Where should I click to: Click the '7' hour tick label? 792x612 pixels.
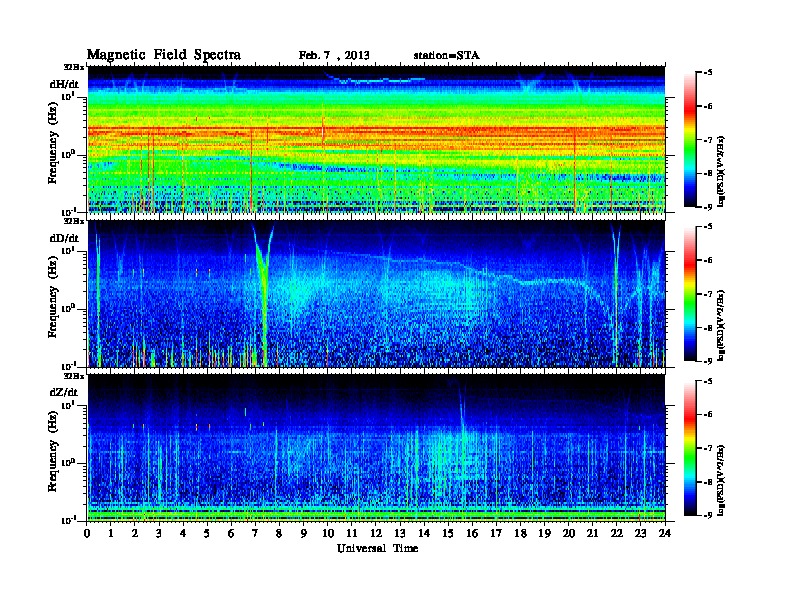[256, 533]
